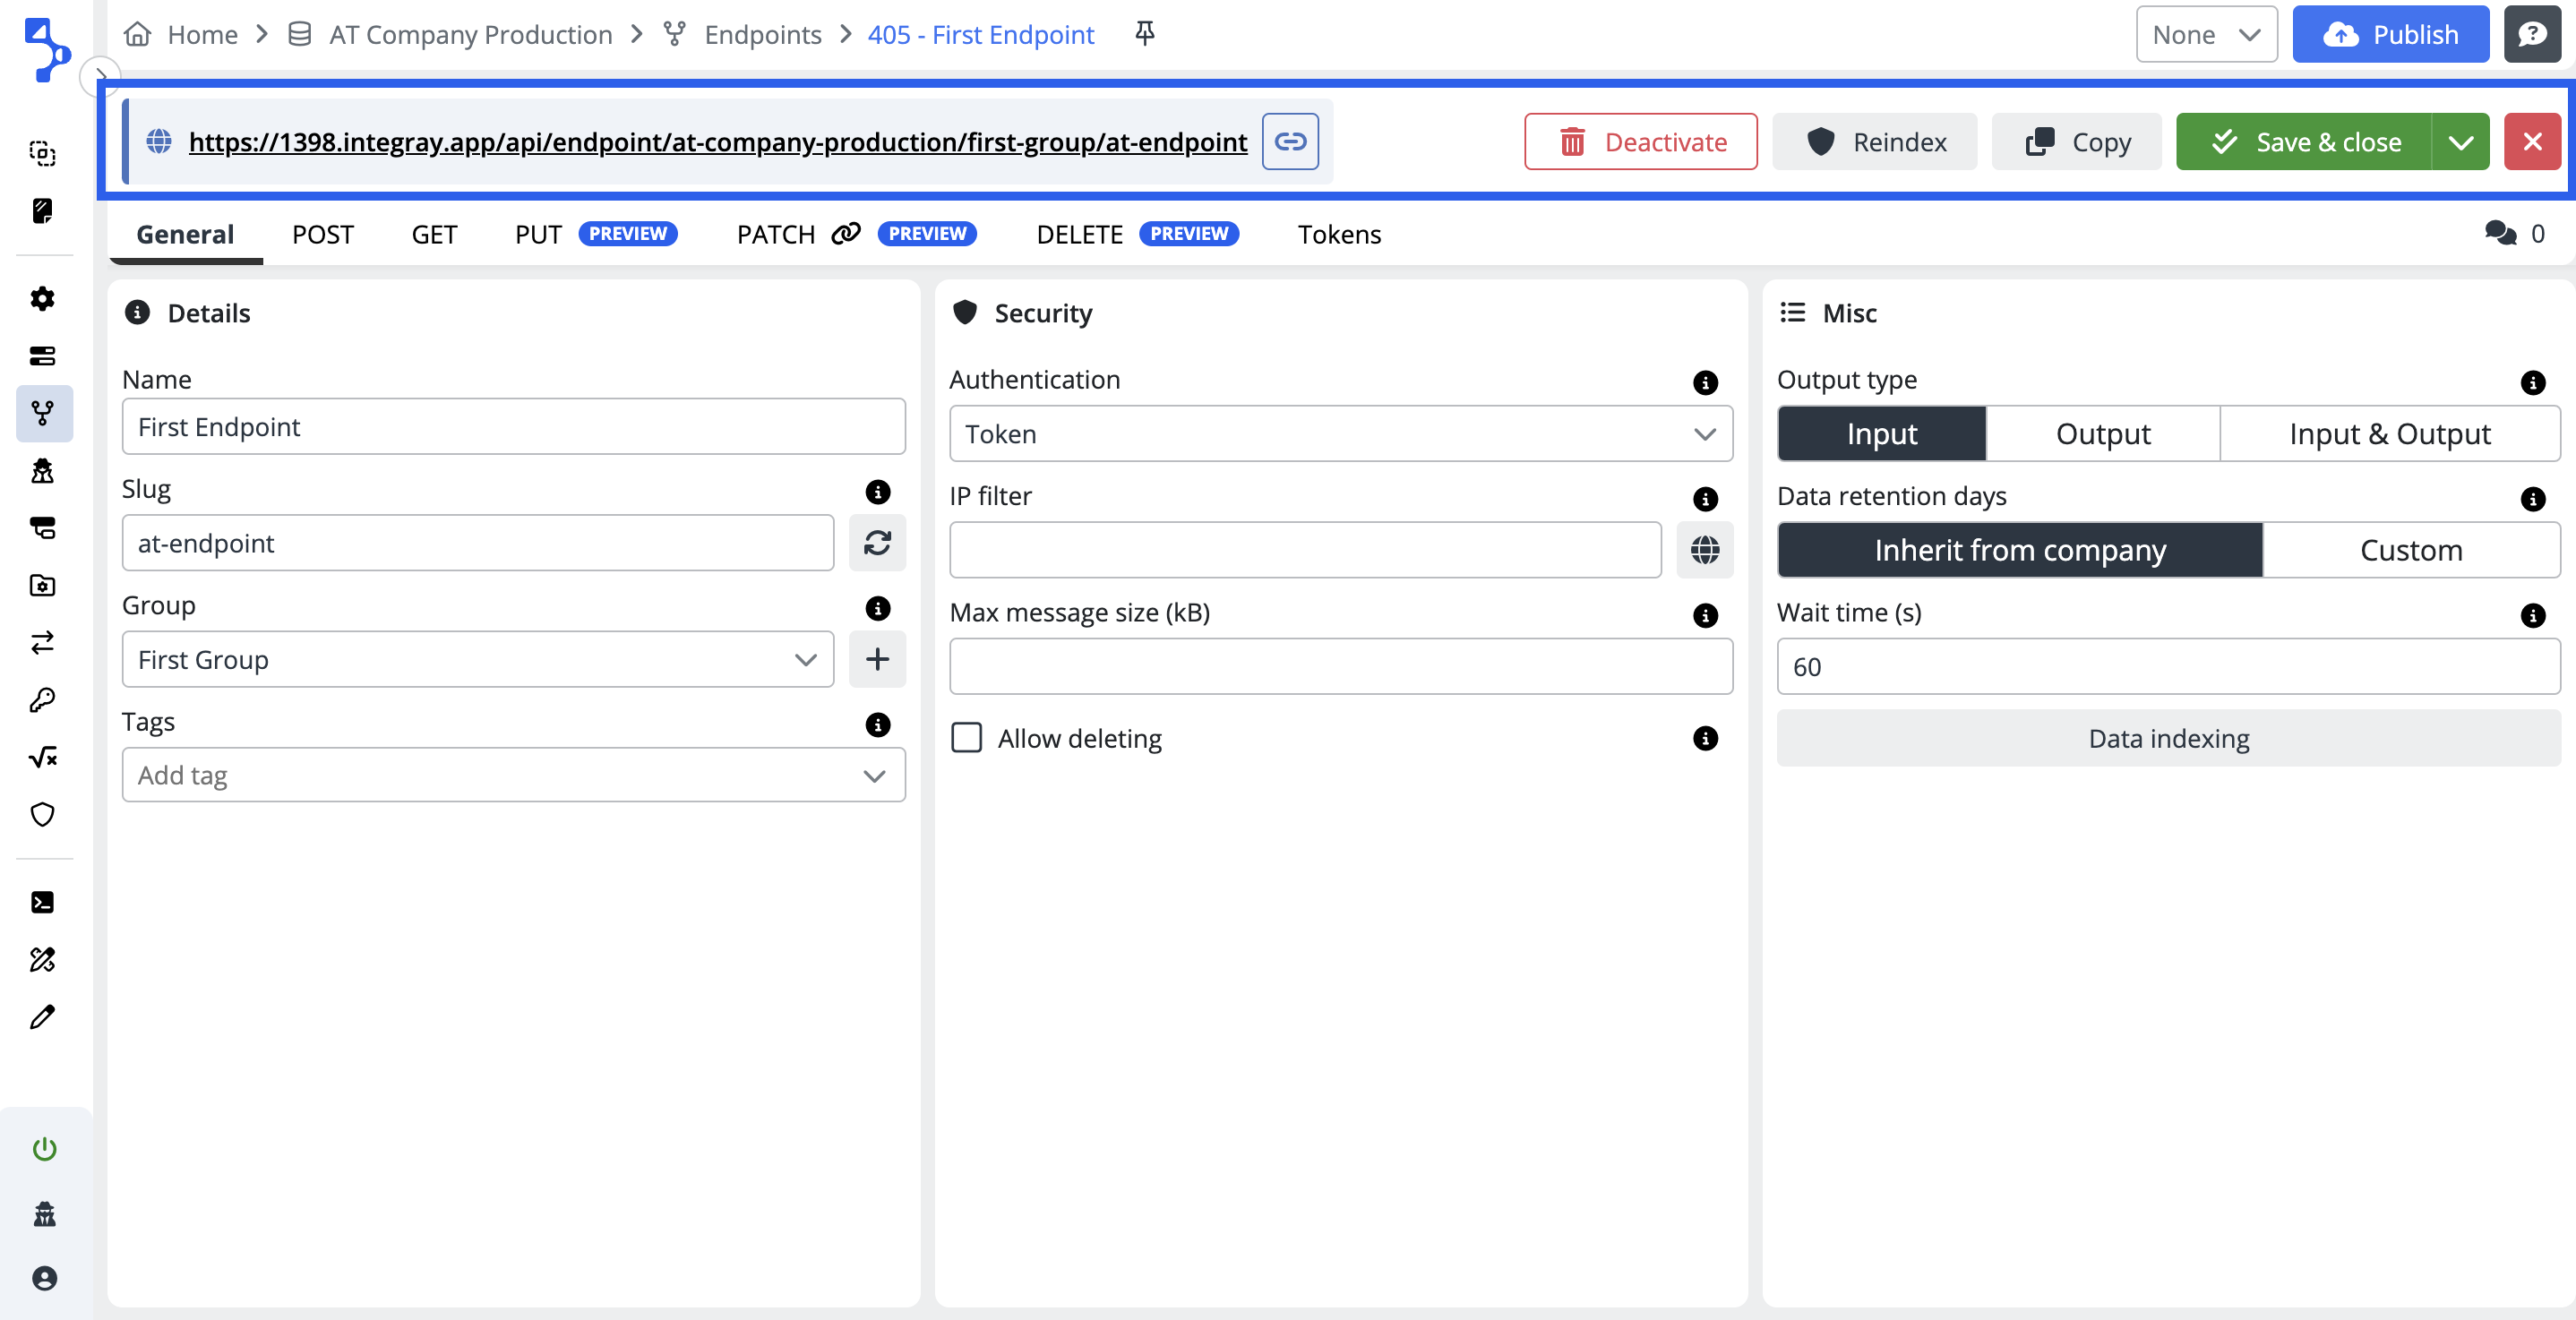The width and height of the screenshot is (2576, 1320).
Task: Pin this page using the breadcrumb pin icon
Action: 1144,34
